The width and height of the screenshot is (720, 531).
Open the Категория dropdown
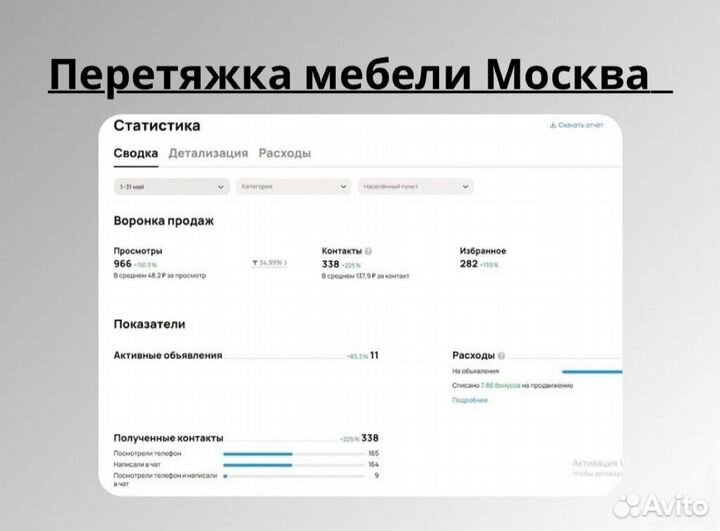tap(294, 186)
